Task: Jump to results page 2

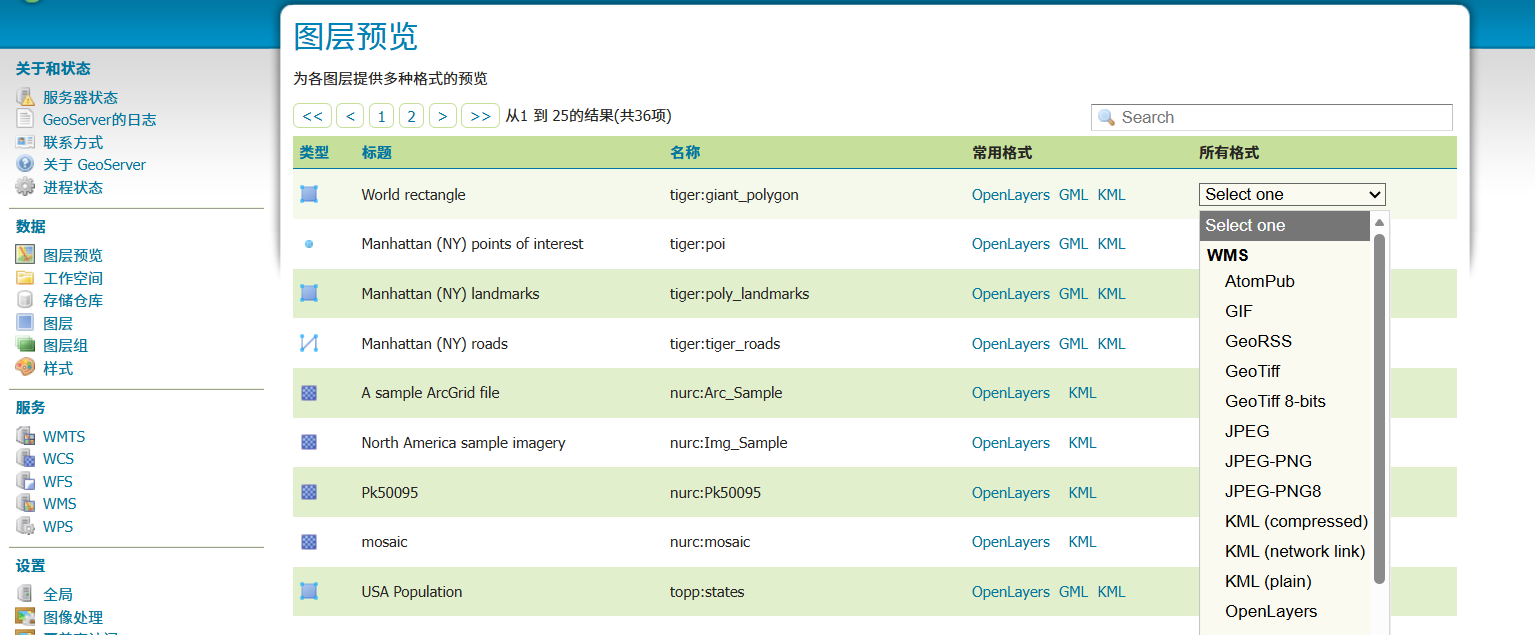Action: tap(411, 116)
